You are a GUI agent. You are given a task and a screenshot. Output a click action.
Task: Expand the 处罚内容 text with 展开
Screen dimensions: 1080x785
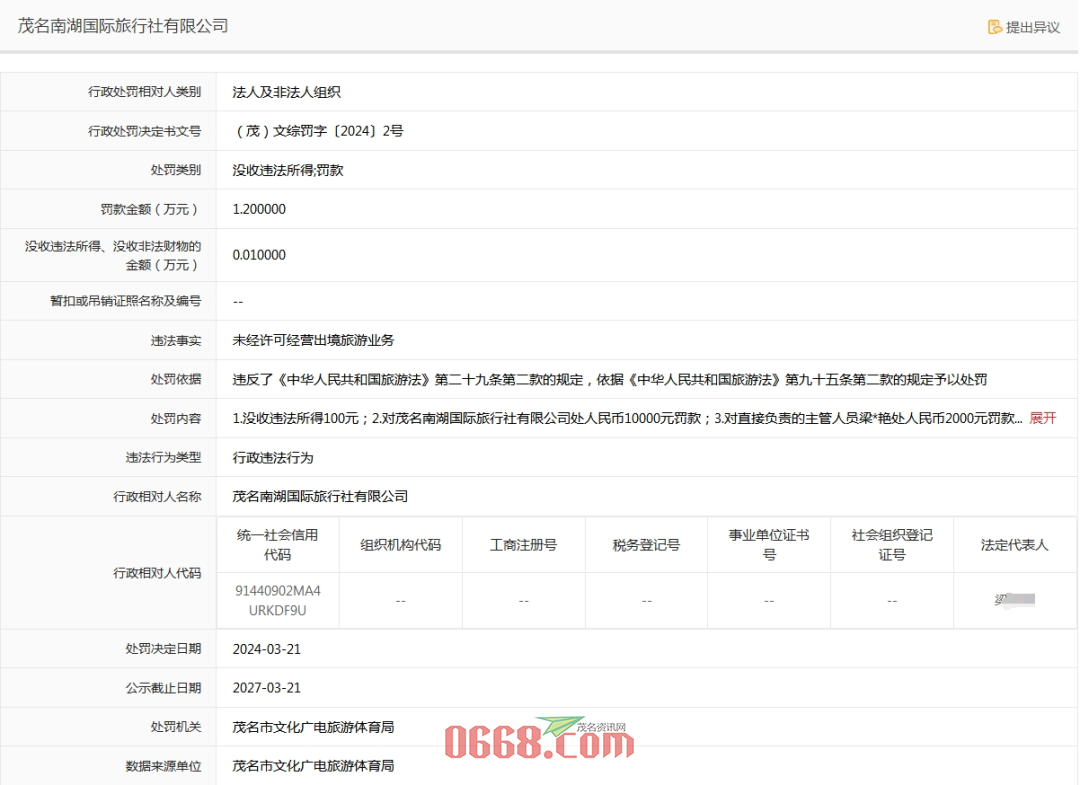(x=1042, y=418)
